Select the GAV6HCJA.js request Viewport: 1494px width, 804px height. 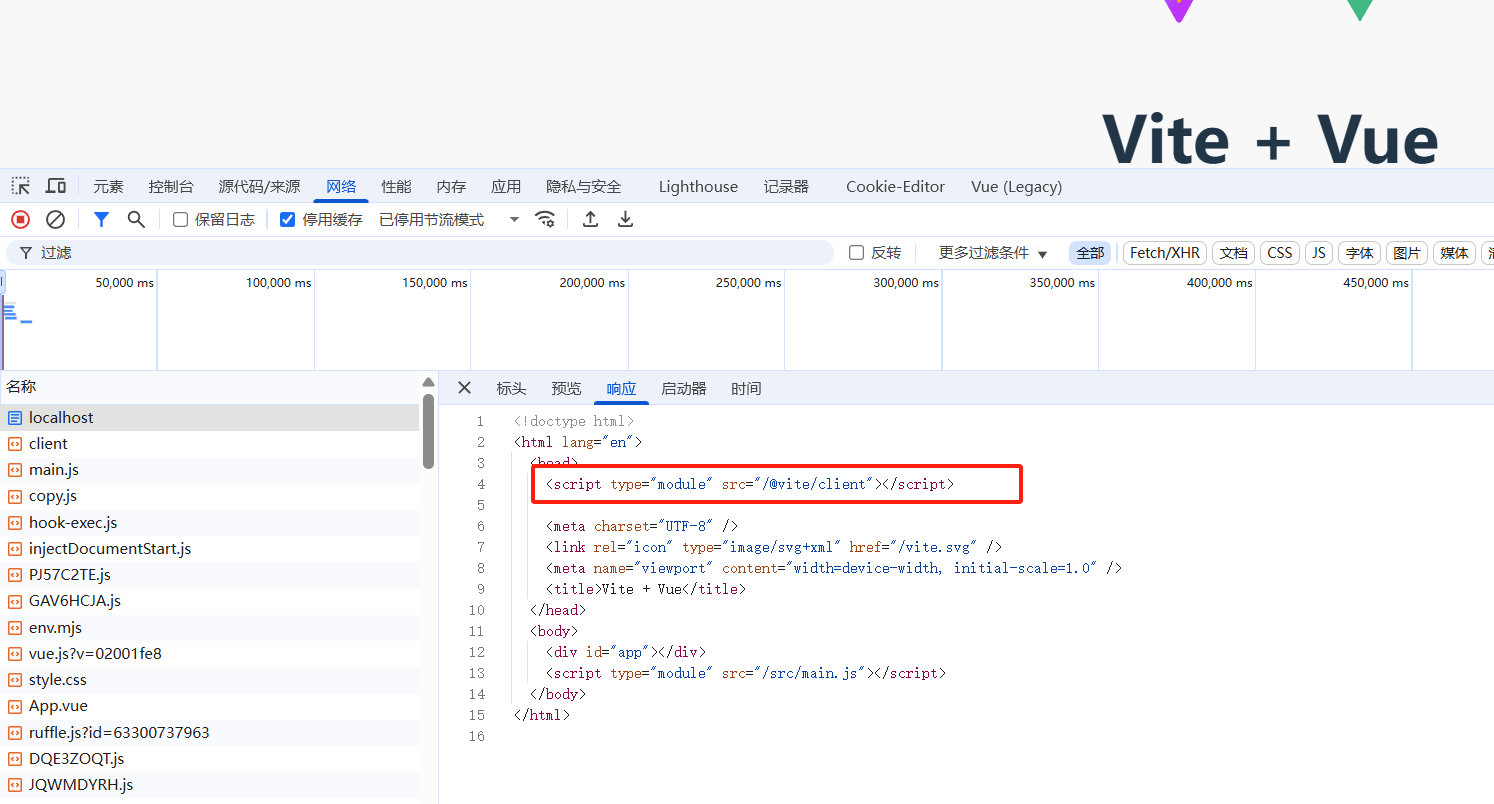(x=210, y=601)
